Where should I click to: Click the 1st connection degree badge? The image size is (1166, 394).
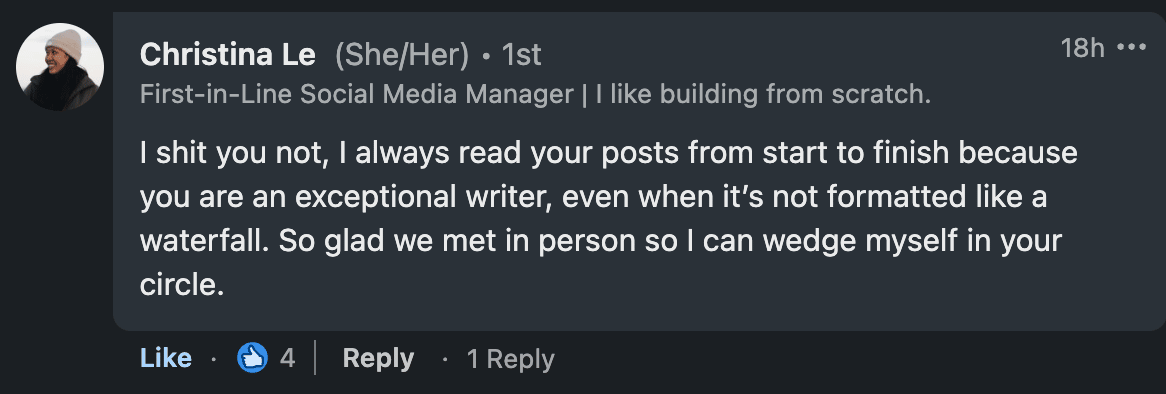tap(521, 55)
